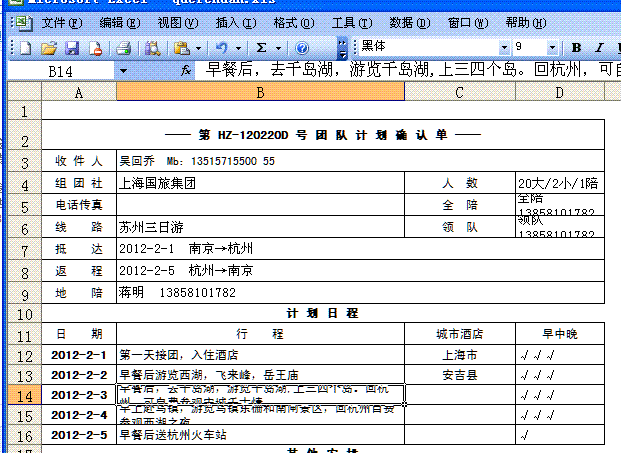Open the toolbar options expander
621x453 pixels.
343,48
